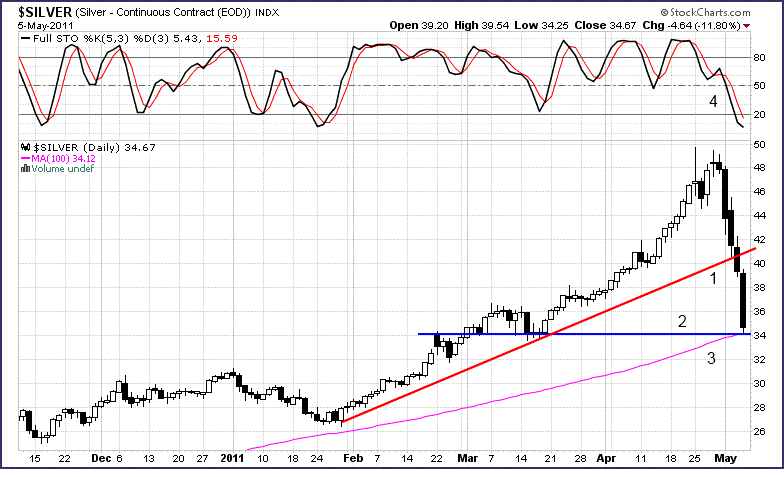Click the black line marker before Full STO
This screenshot has height=477, width=784.
(25, 37)
